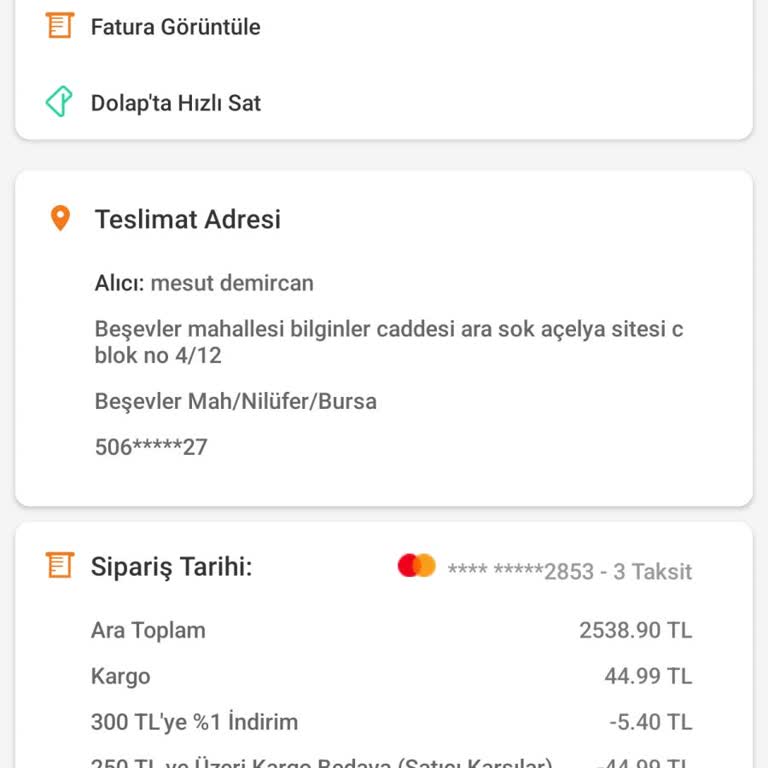Select the recipient name mesut demircan
The width and height of the screenshot is (768, 768).
point(231,283)
